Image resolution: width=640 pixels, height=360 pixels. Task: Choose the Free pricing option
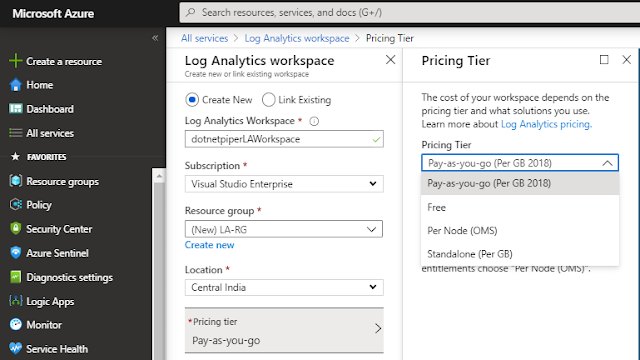[520, 207]
